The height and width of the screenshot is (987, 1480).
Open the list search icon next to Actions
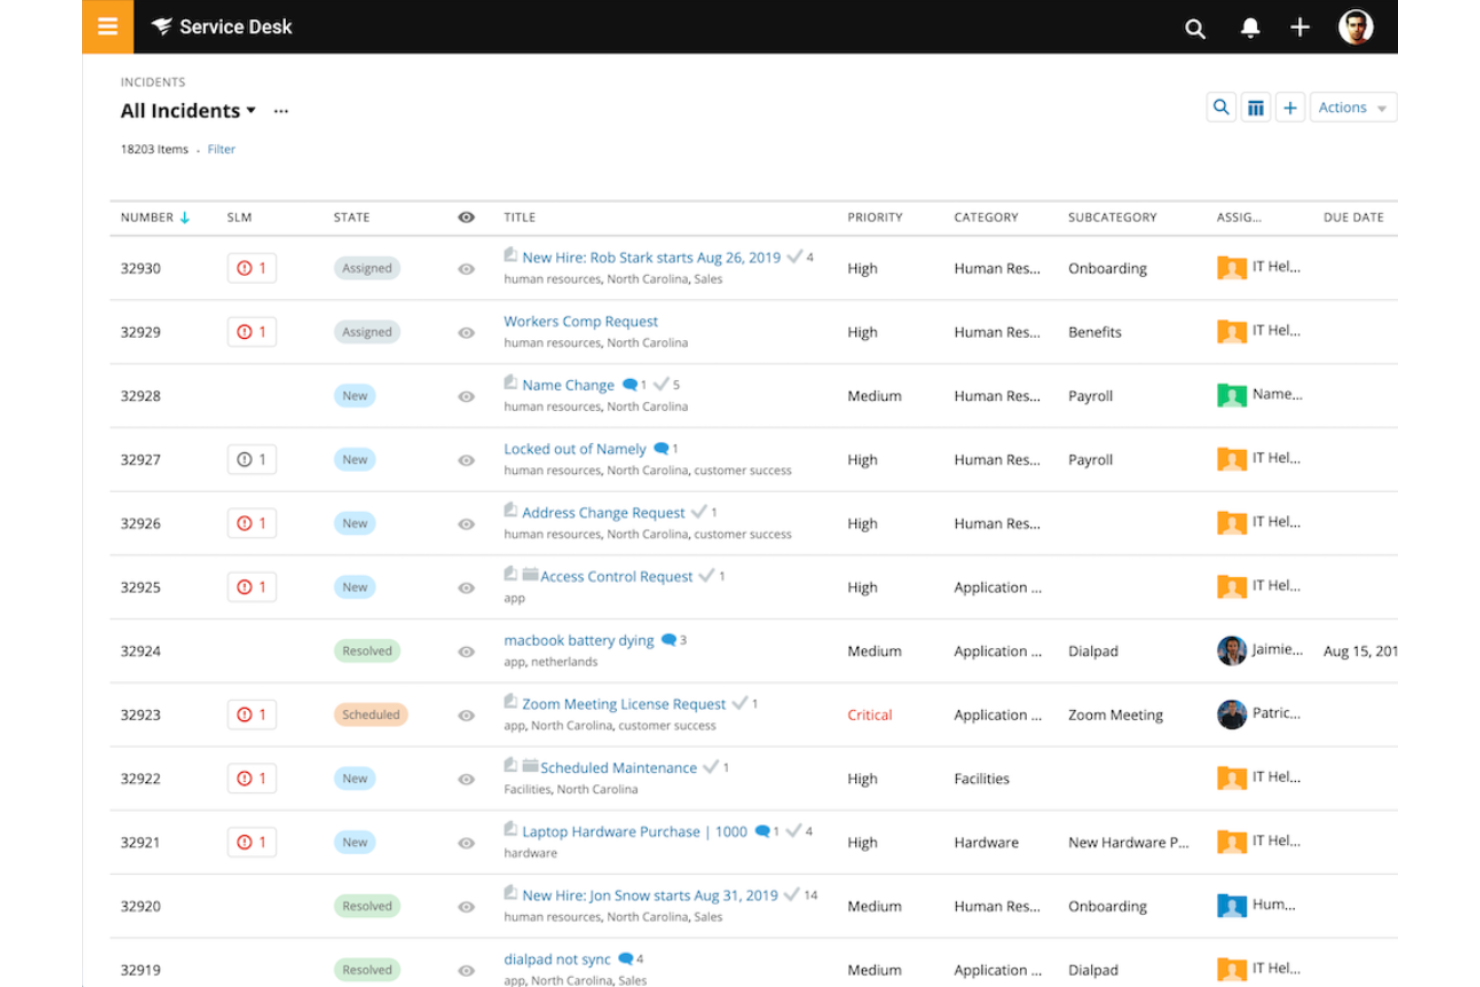tap(1221, 107)
